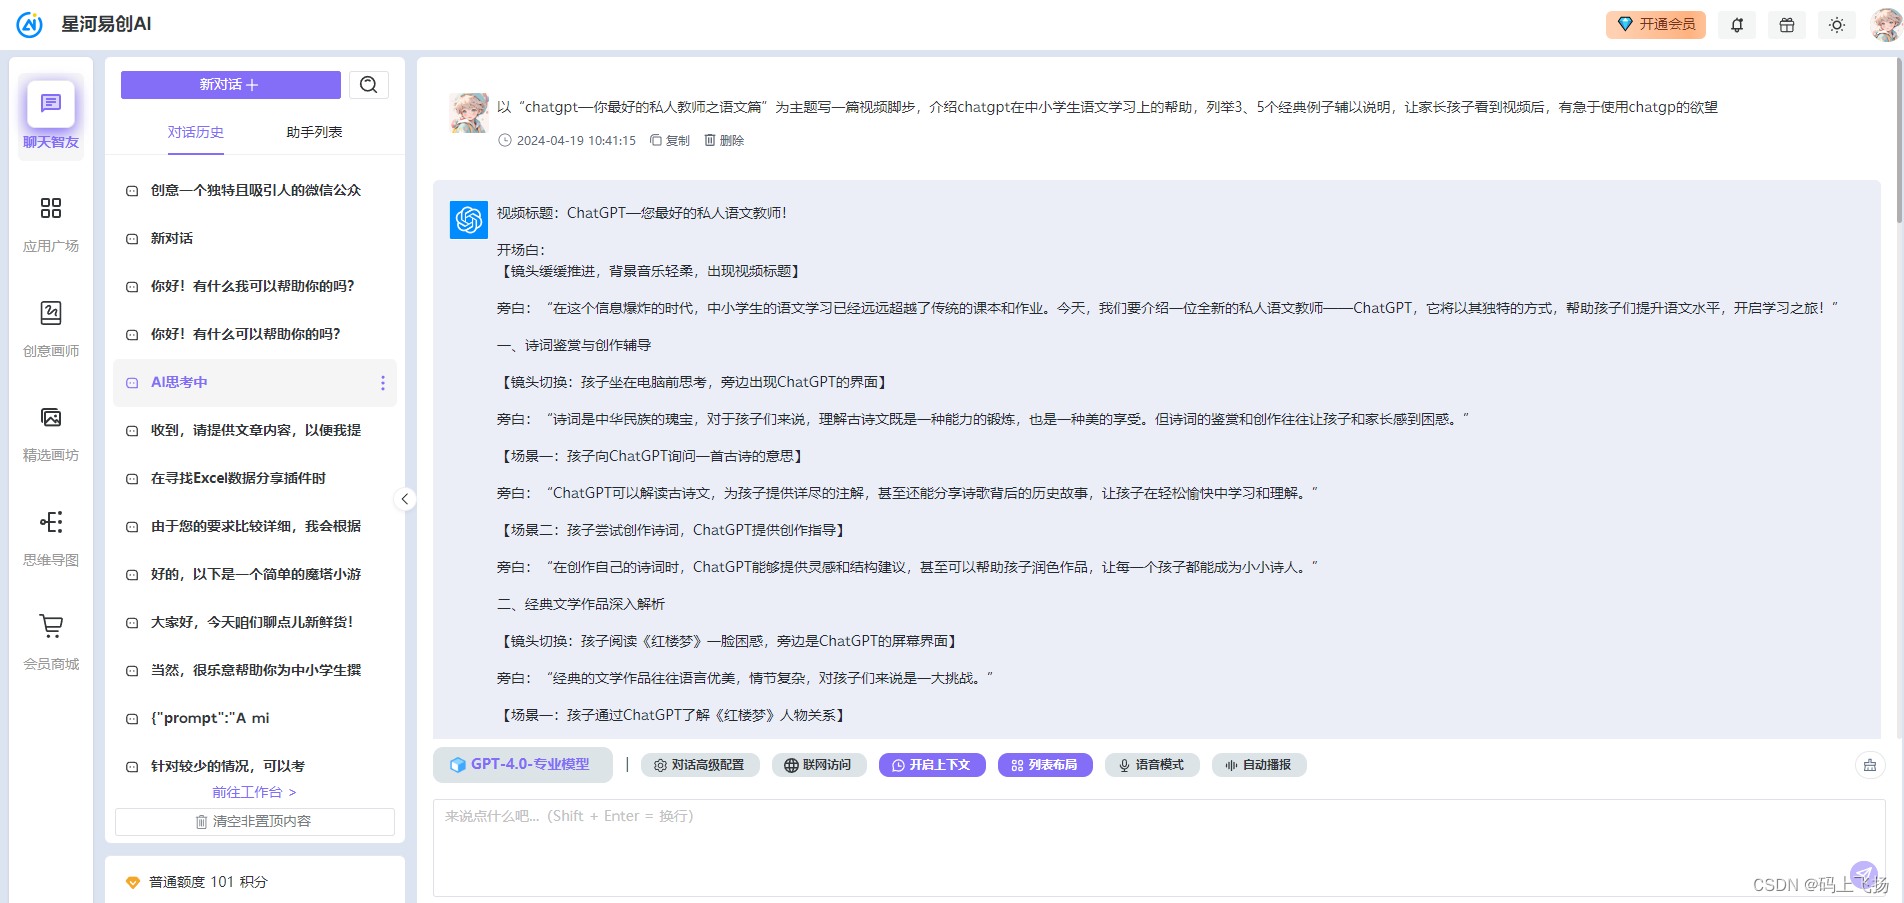The height and width of the screenshot is (903, 1904).
Task: Click the icon right of 自动播报 toolbar
Action: tap(1870, 765)
